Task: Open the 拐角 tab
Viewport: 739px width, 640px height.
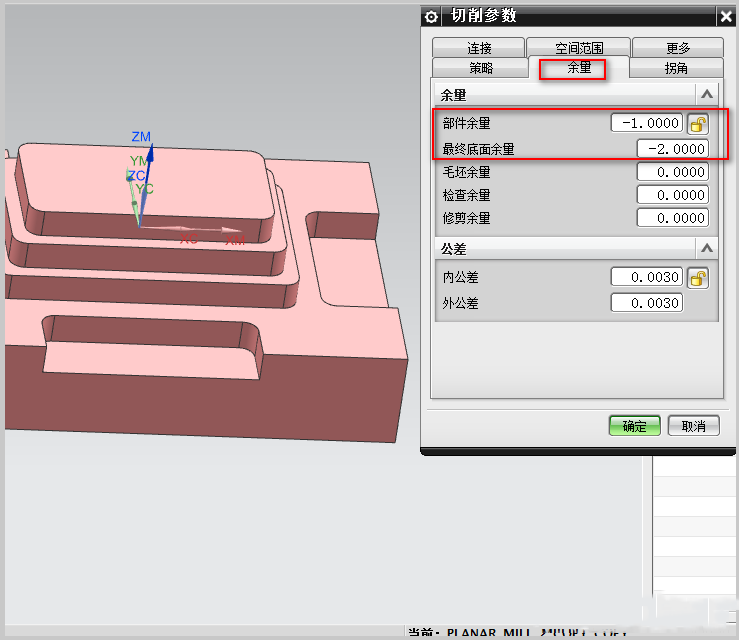Action: (676, 68)
